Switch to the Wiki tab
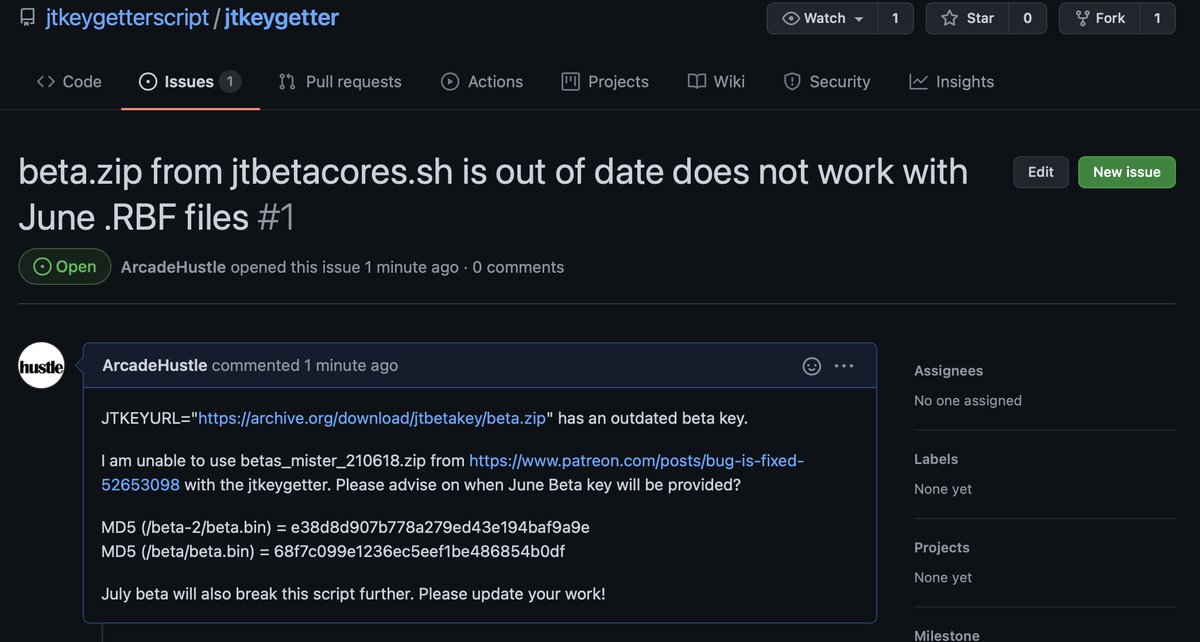Viewport: 1200px width, 642px height. pyautogui.click(x=716, y=82)
